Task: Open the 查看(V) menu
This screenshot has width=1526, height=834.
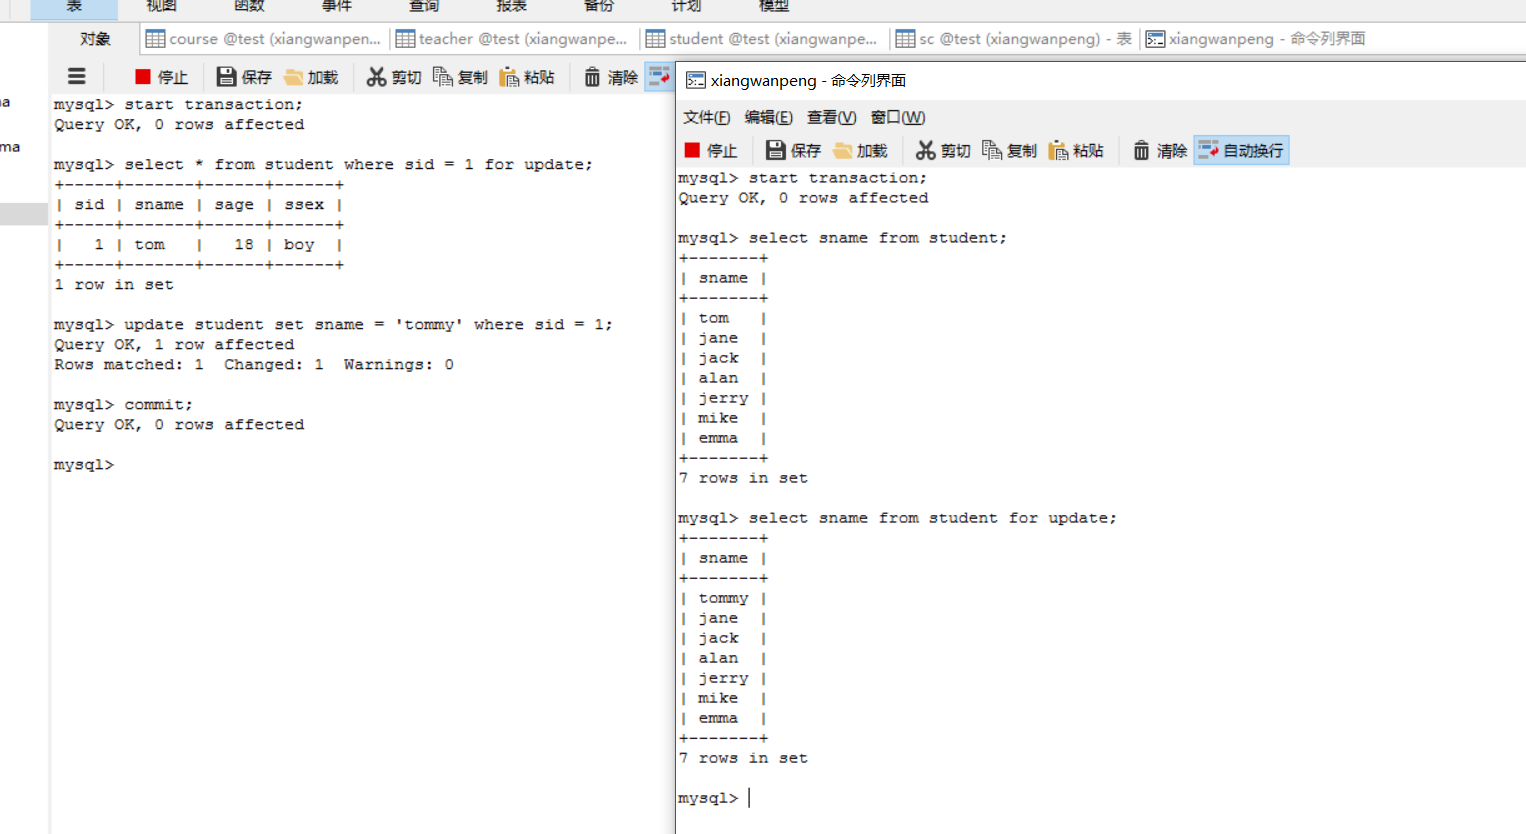Action: click(x=831, y=117)
